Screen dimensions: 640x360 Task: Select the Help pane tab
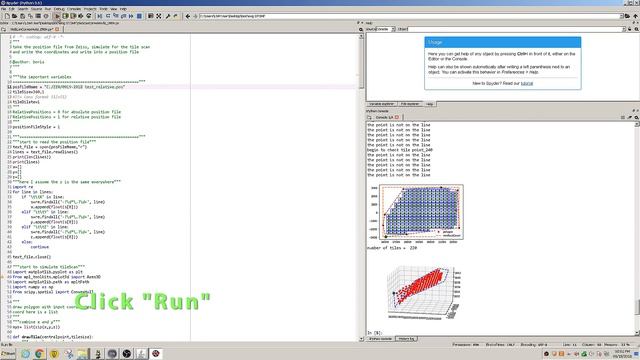pos(429,104)
